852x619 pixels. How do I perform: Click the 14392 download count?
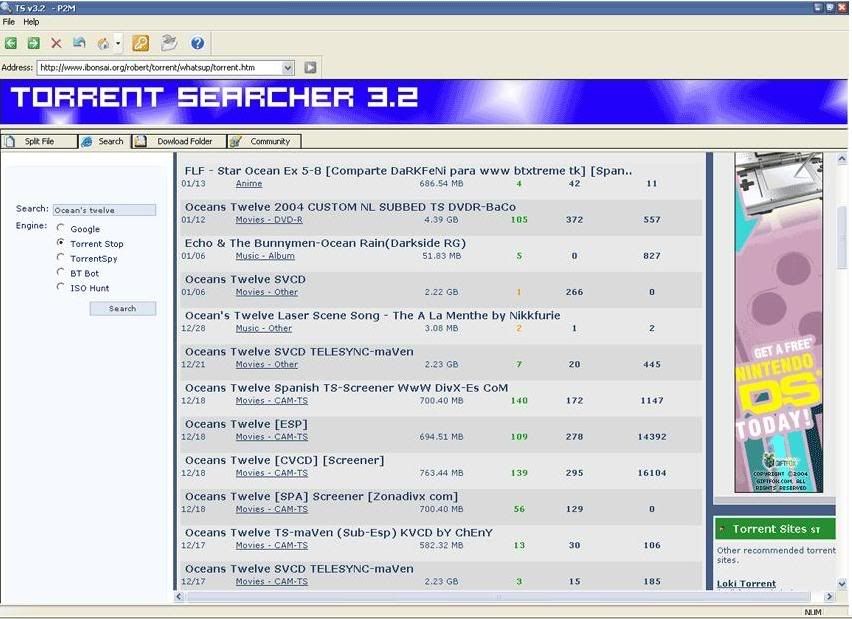click(651, 437)
